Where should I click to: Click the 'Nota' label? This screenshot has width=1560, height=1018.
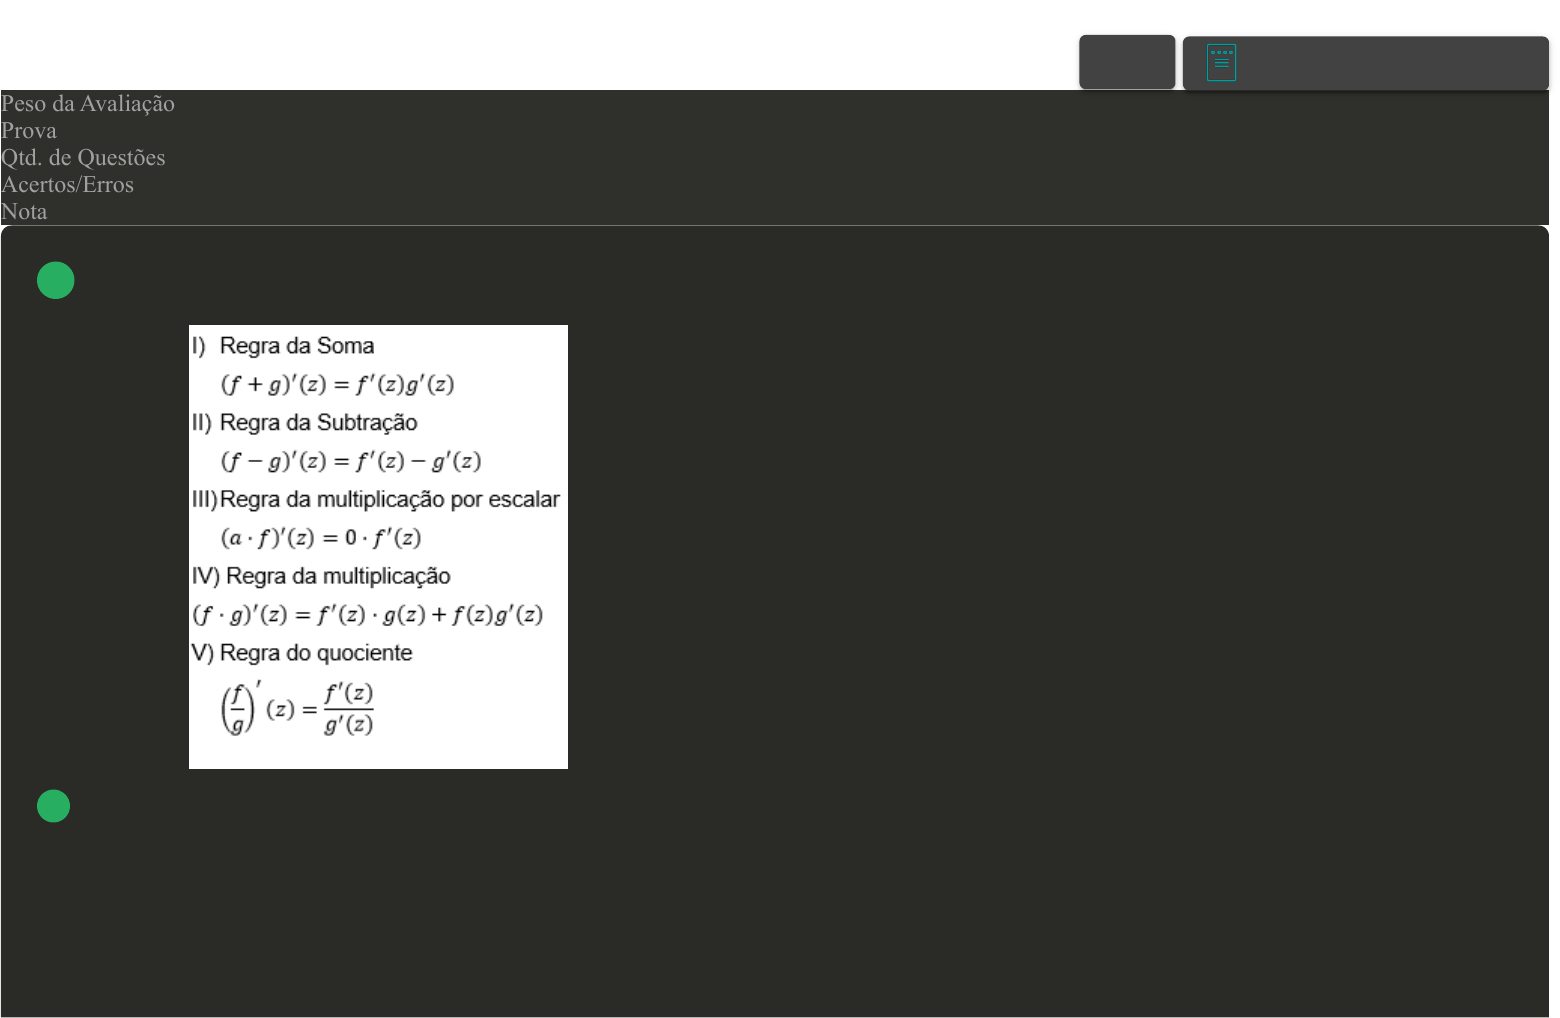[24, 212]
